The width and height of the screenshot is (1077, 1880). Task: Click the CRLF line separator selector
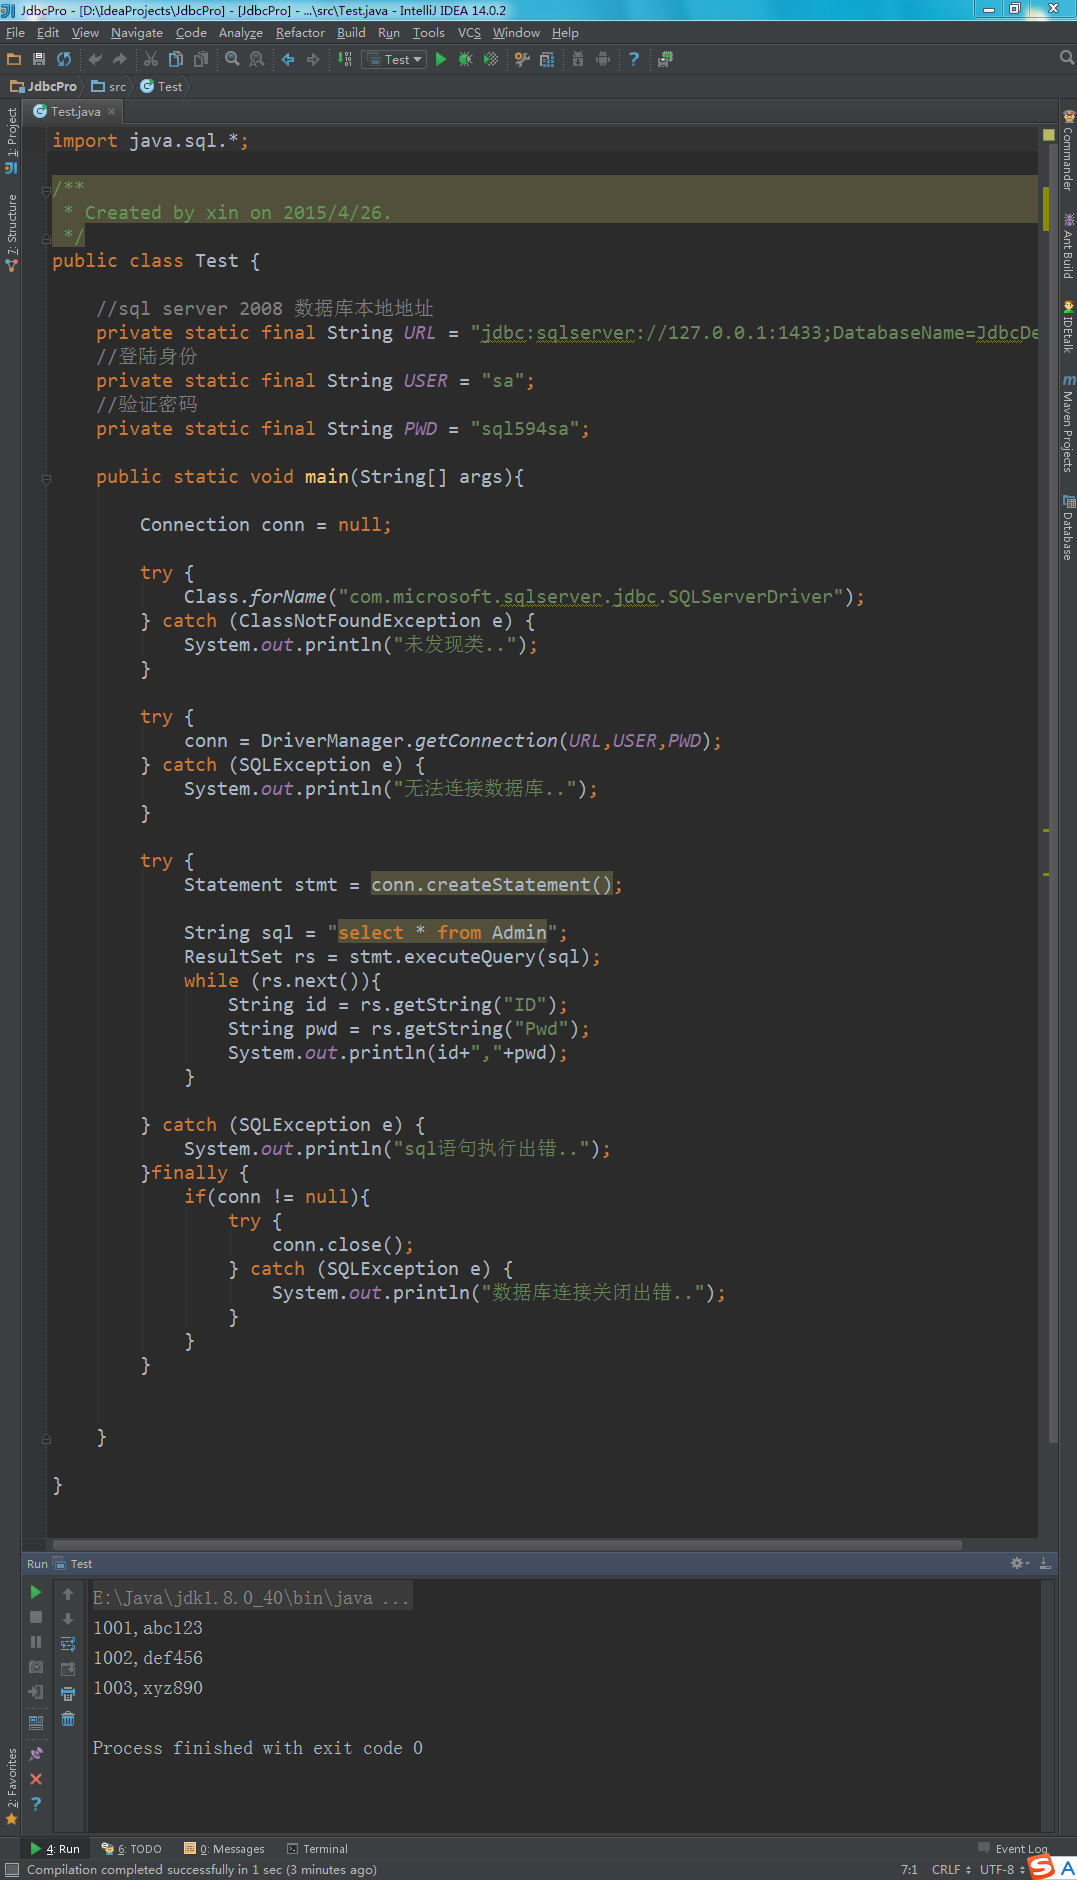pyautogui.click(x=951, y=1869)
